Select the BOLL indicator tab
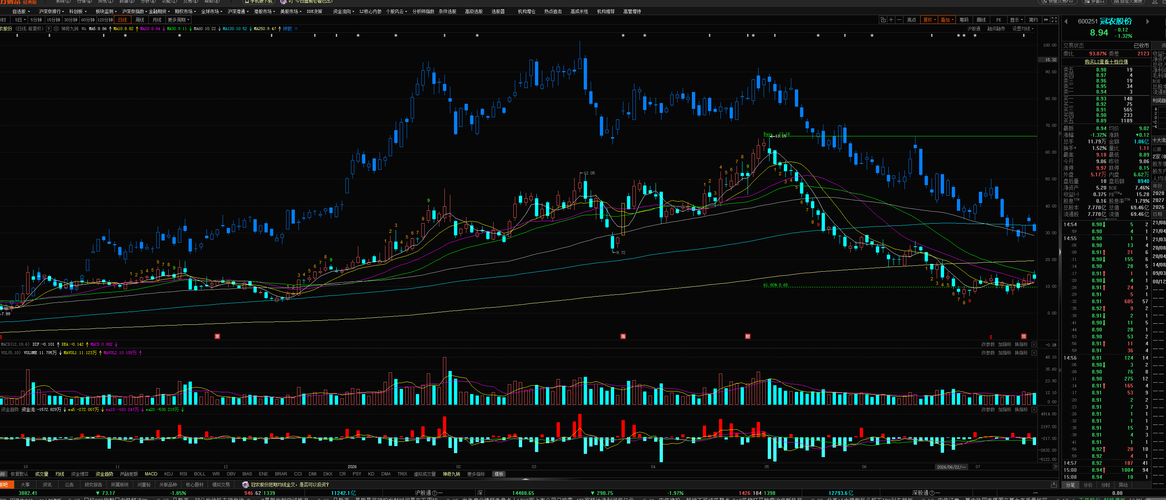The image size is (1166, 500). coord(199,474)
